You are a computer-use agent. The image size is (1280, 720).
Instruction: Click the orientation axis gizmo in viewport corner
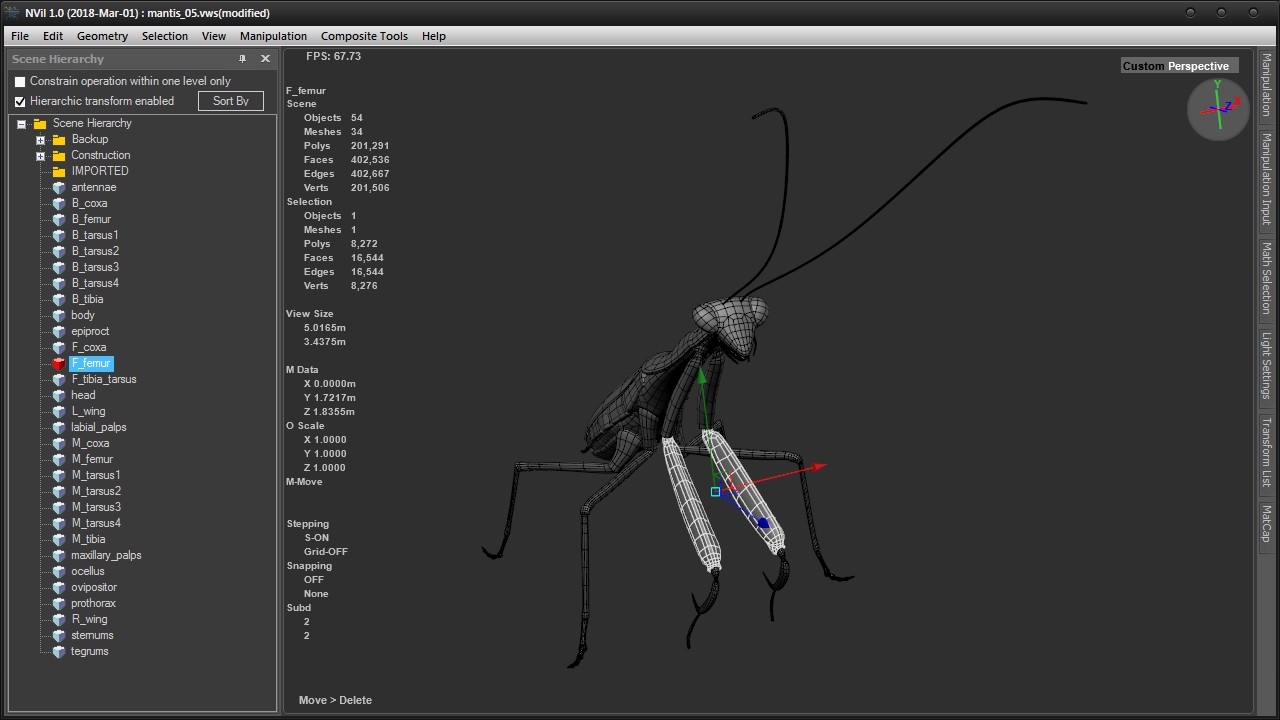click(1218, 109)
